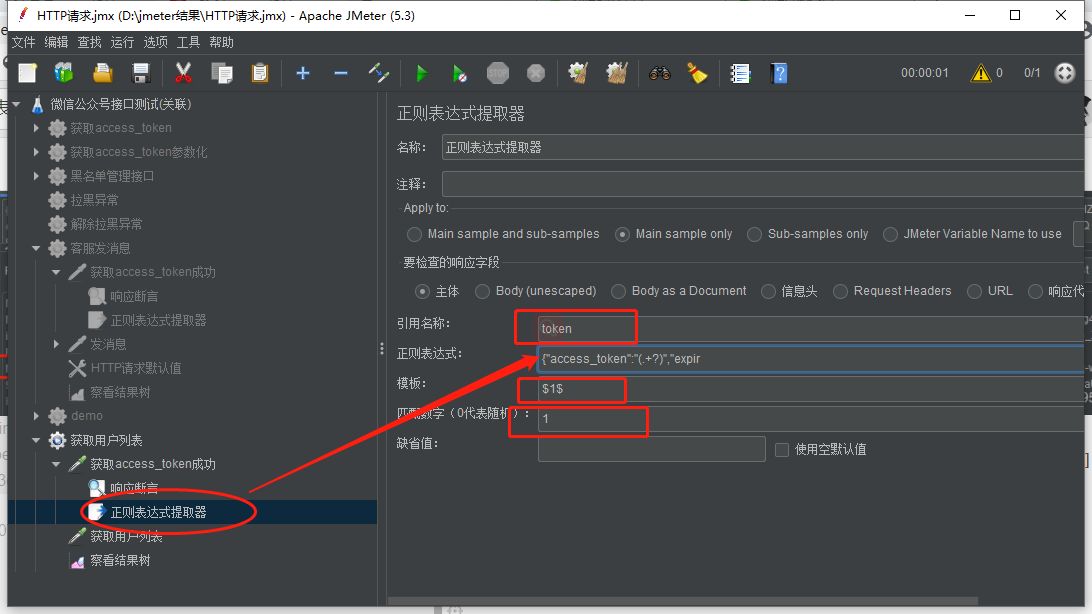The height and width of the screenshot is (614, 1092).
Task: Click the Clear results broom-gear icon
Action: (578, 73)
